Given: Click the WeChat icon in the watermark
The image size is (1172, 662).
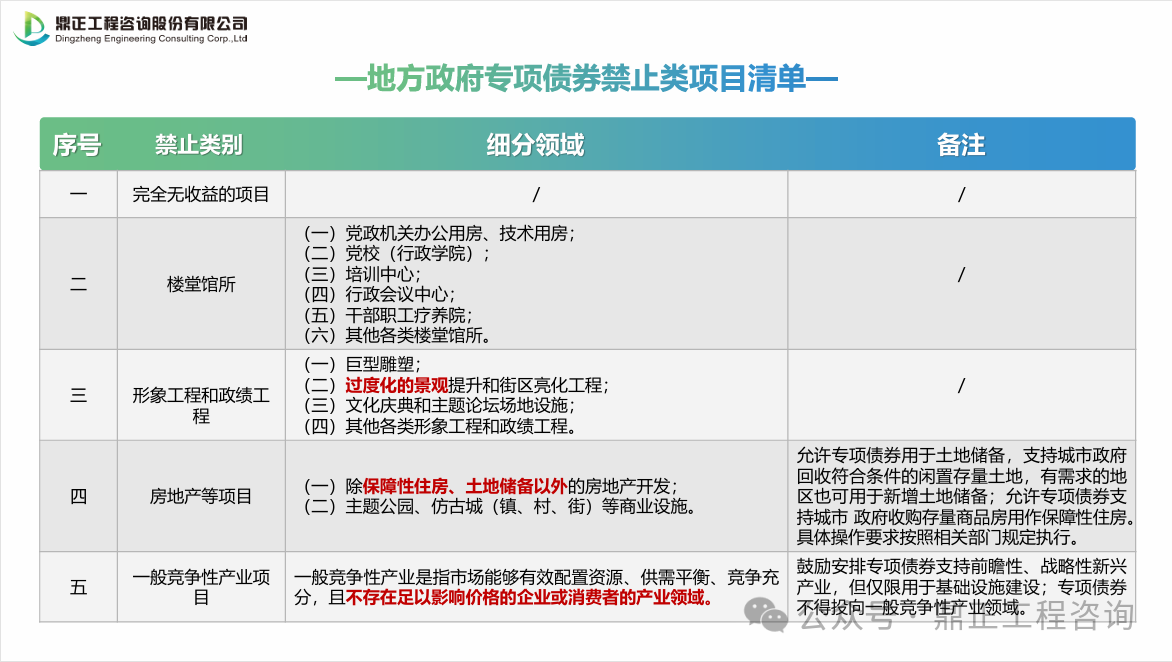Looking at the screenshot, I should point(773,615).
